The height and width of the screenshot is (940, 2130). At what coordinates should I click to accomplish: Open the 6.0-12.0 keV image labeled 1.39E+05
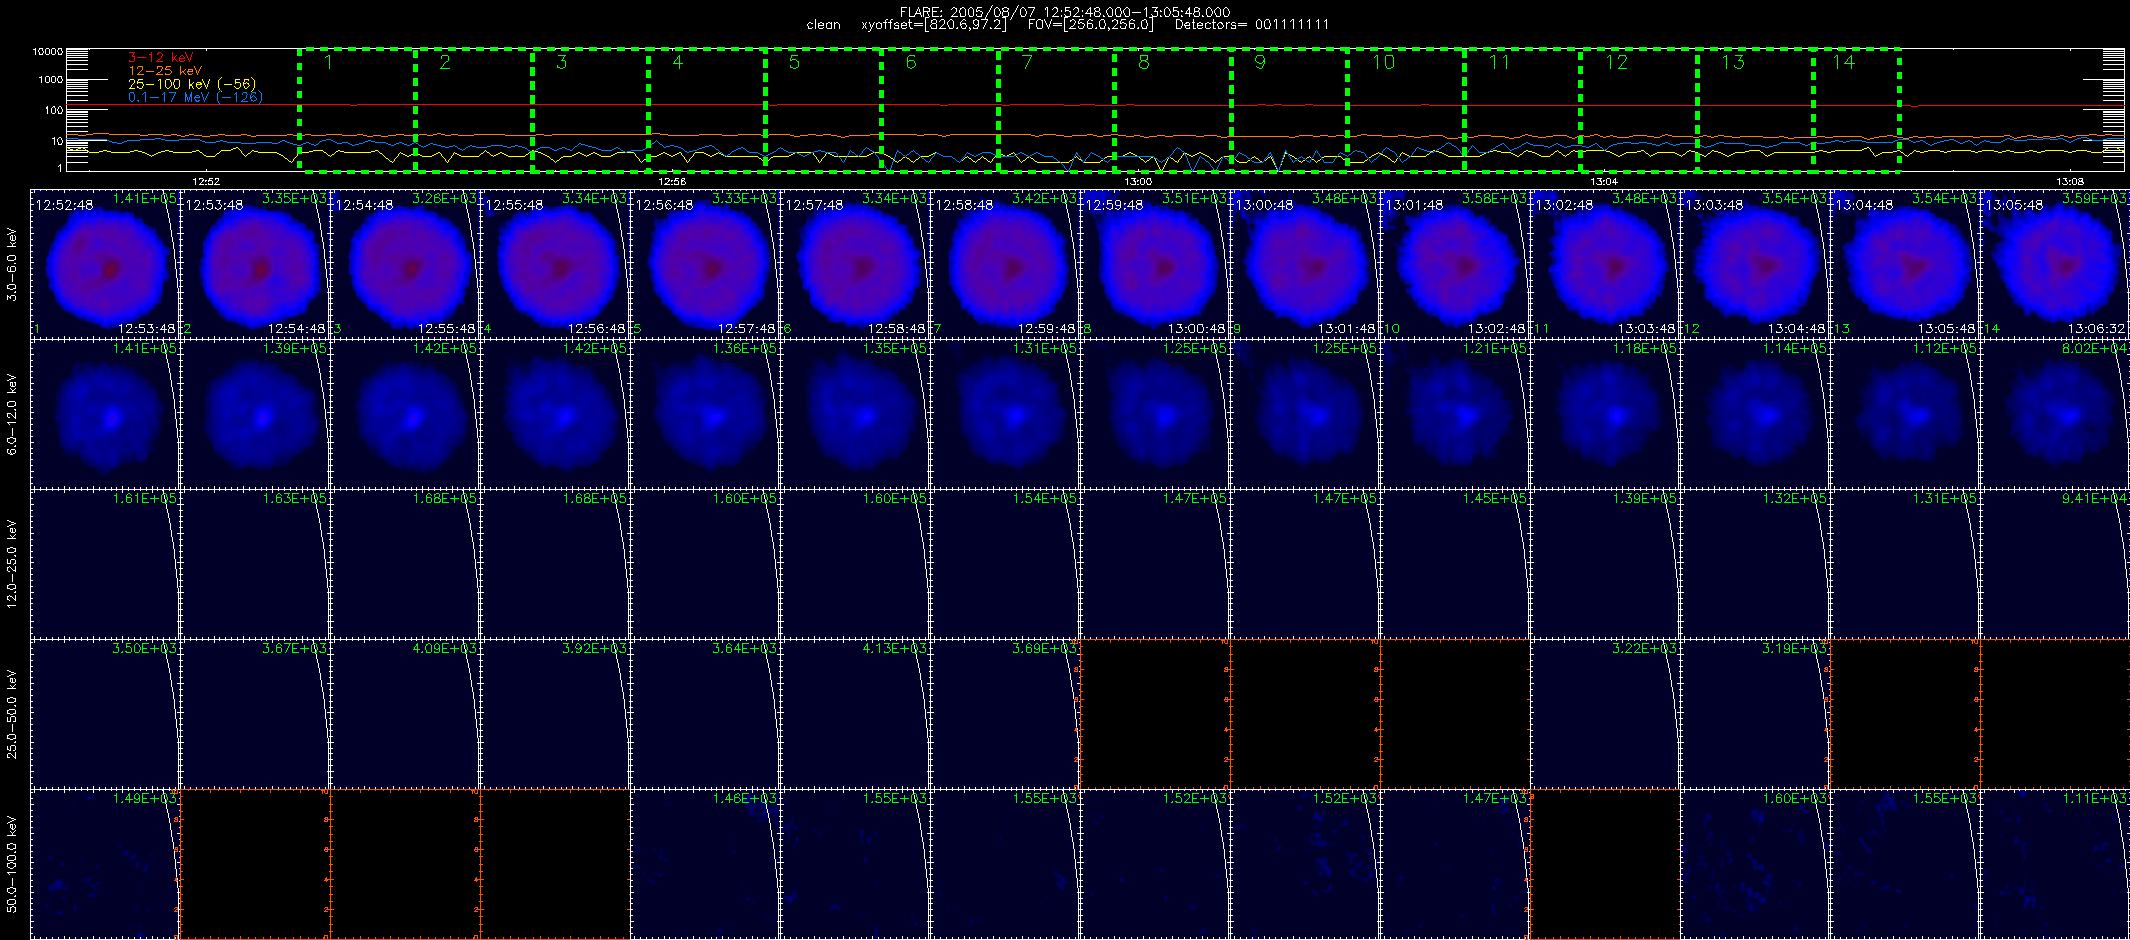tap(255, 414)
